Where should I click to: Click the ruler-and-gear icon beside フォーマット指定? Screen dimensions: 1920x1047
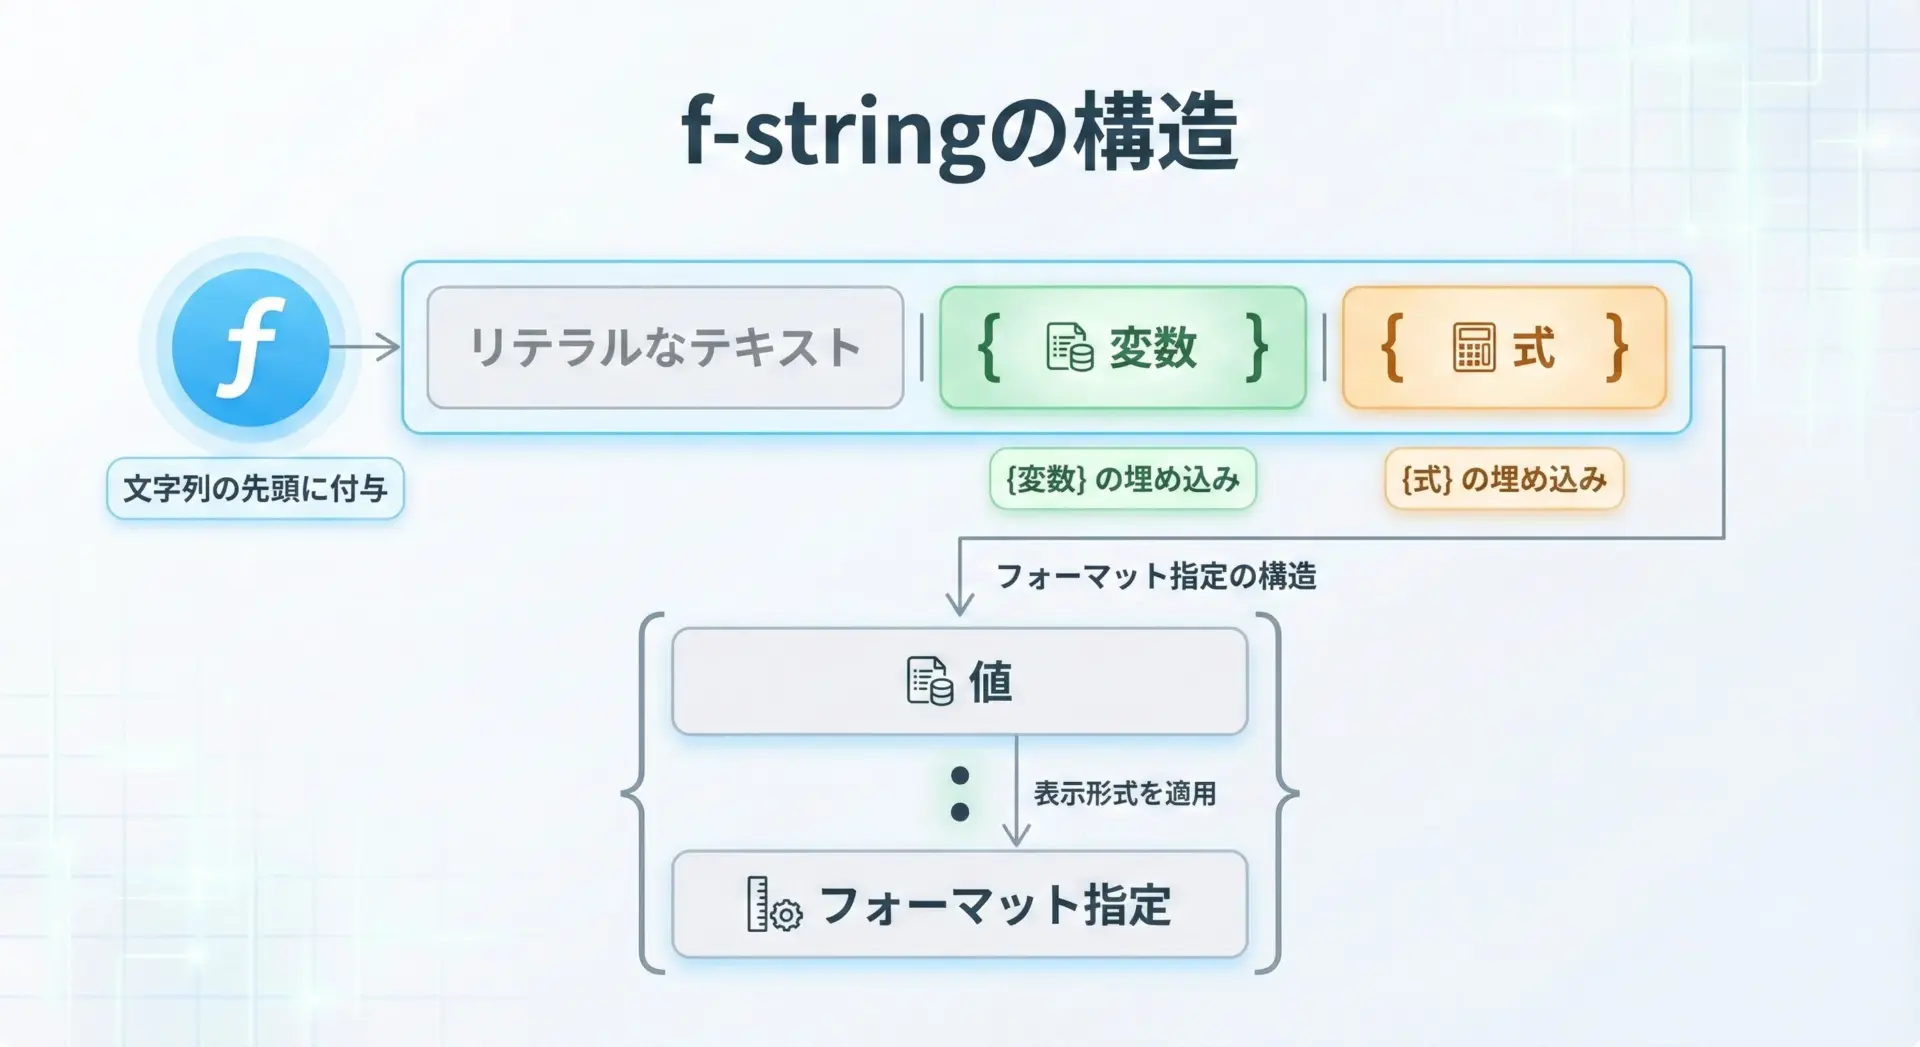(x=774, y=904)
